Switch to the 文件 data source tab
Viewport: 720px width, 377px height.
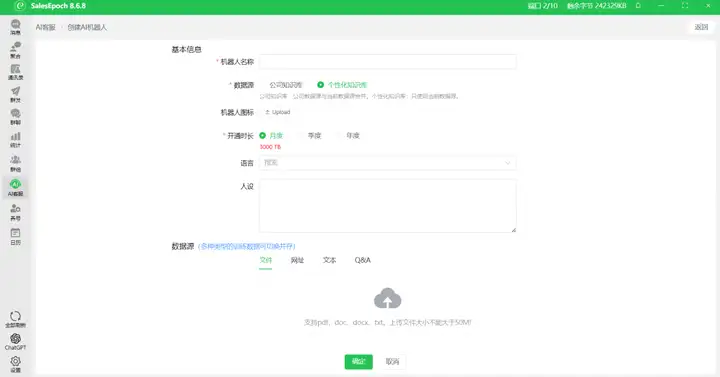[265, 260]
